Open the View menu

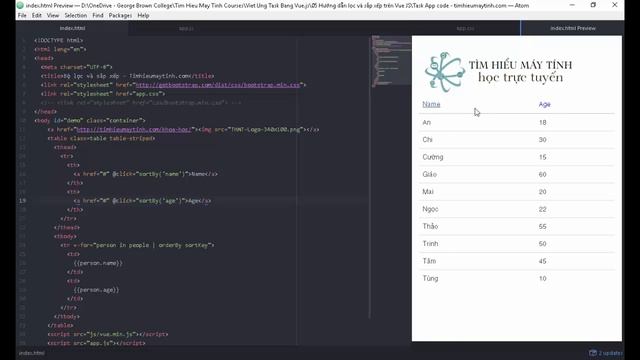pyautogui.click(x=53, y=16)
